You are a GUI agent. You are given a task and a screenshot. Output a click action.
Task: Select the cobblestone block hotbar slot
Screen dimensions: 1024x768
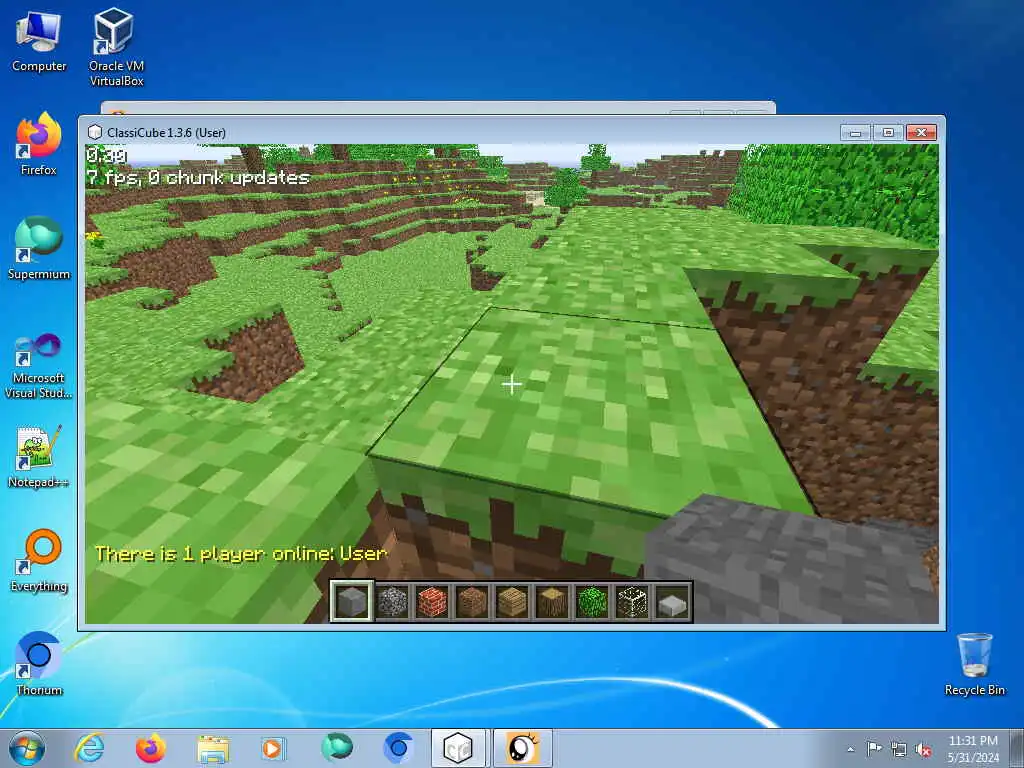(392, 601)
